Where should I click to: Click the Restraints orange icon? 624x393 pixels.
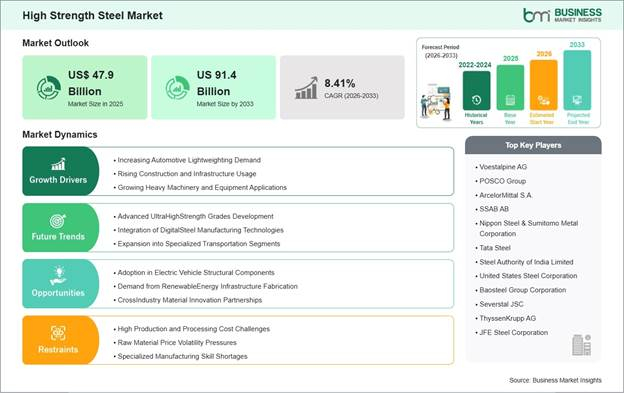click(x=58, y=333)
